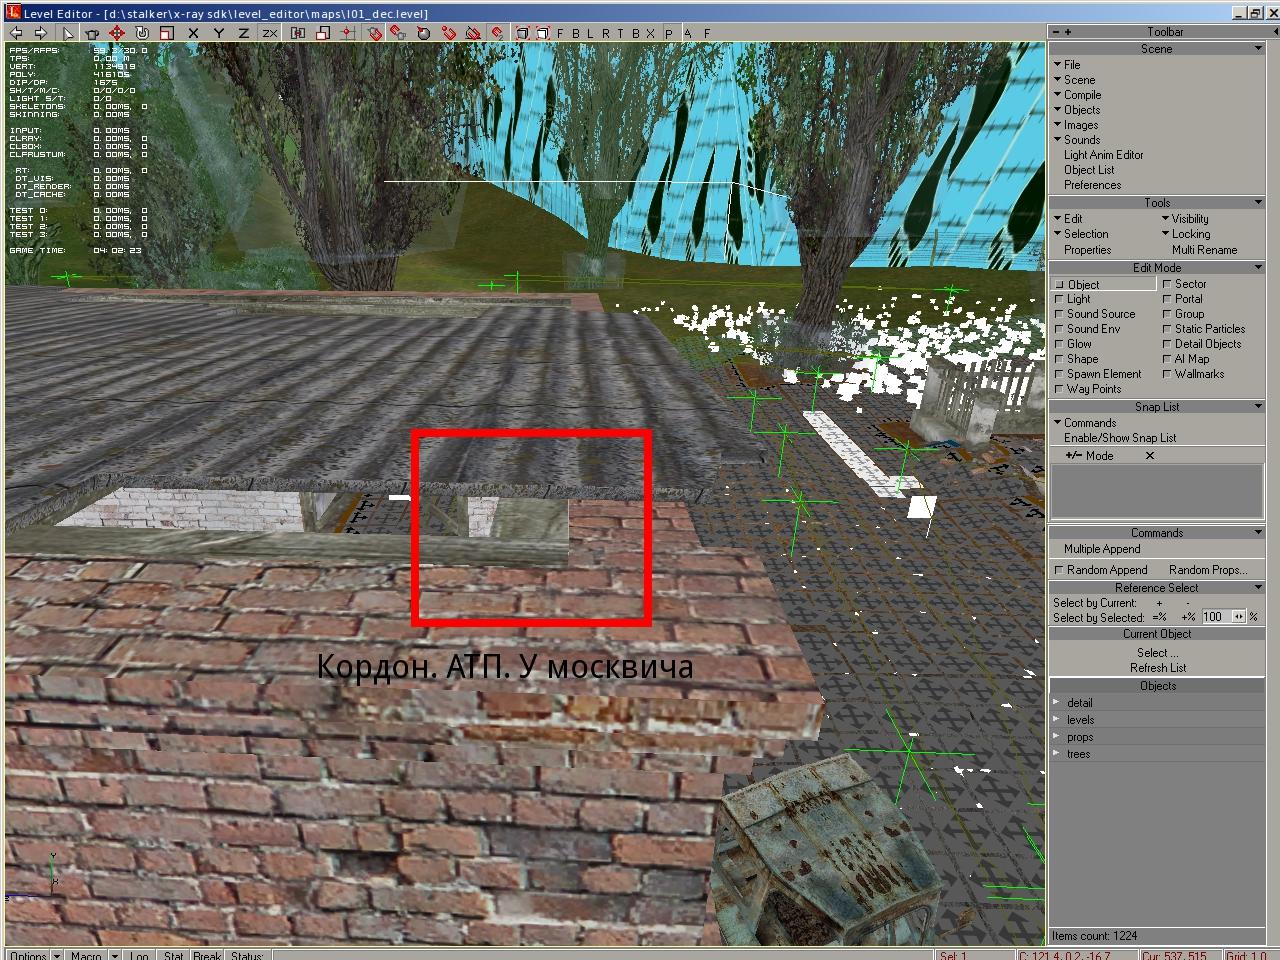Image resolution: width=1280 pixels, height=960 pixels.
Task: Open the Visibility dropdown menu
Action: click(x=1185, y=219)
